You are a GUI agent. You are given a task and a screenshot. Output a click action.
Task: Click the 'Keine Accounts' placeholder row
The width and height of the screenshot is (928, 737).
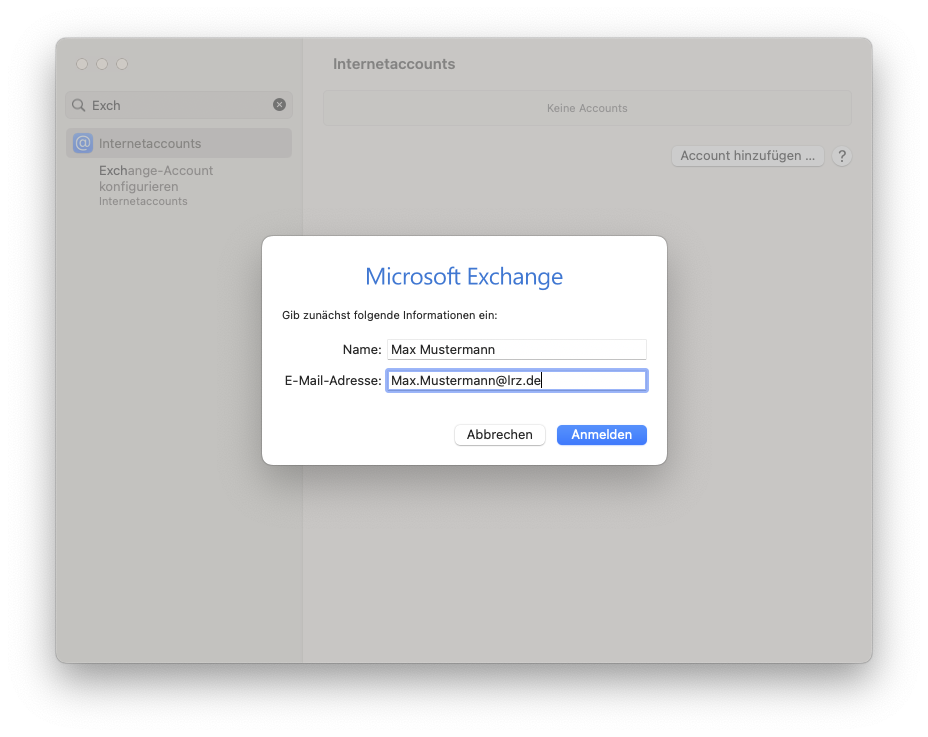tap(587, 108)
